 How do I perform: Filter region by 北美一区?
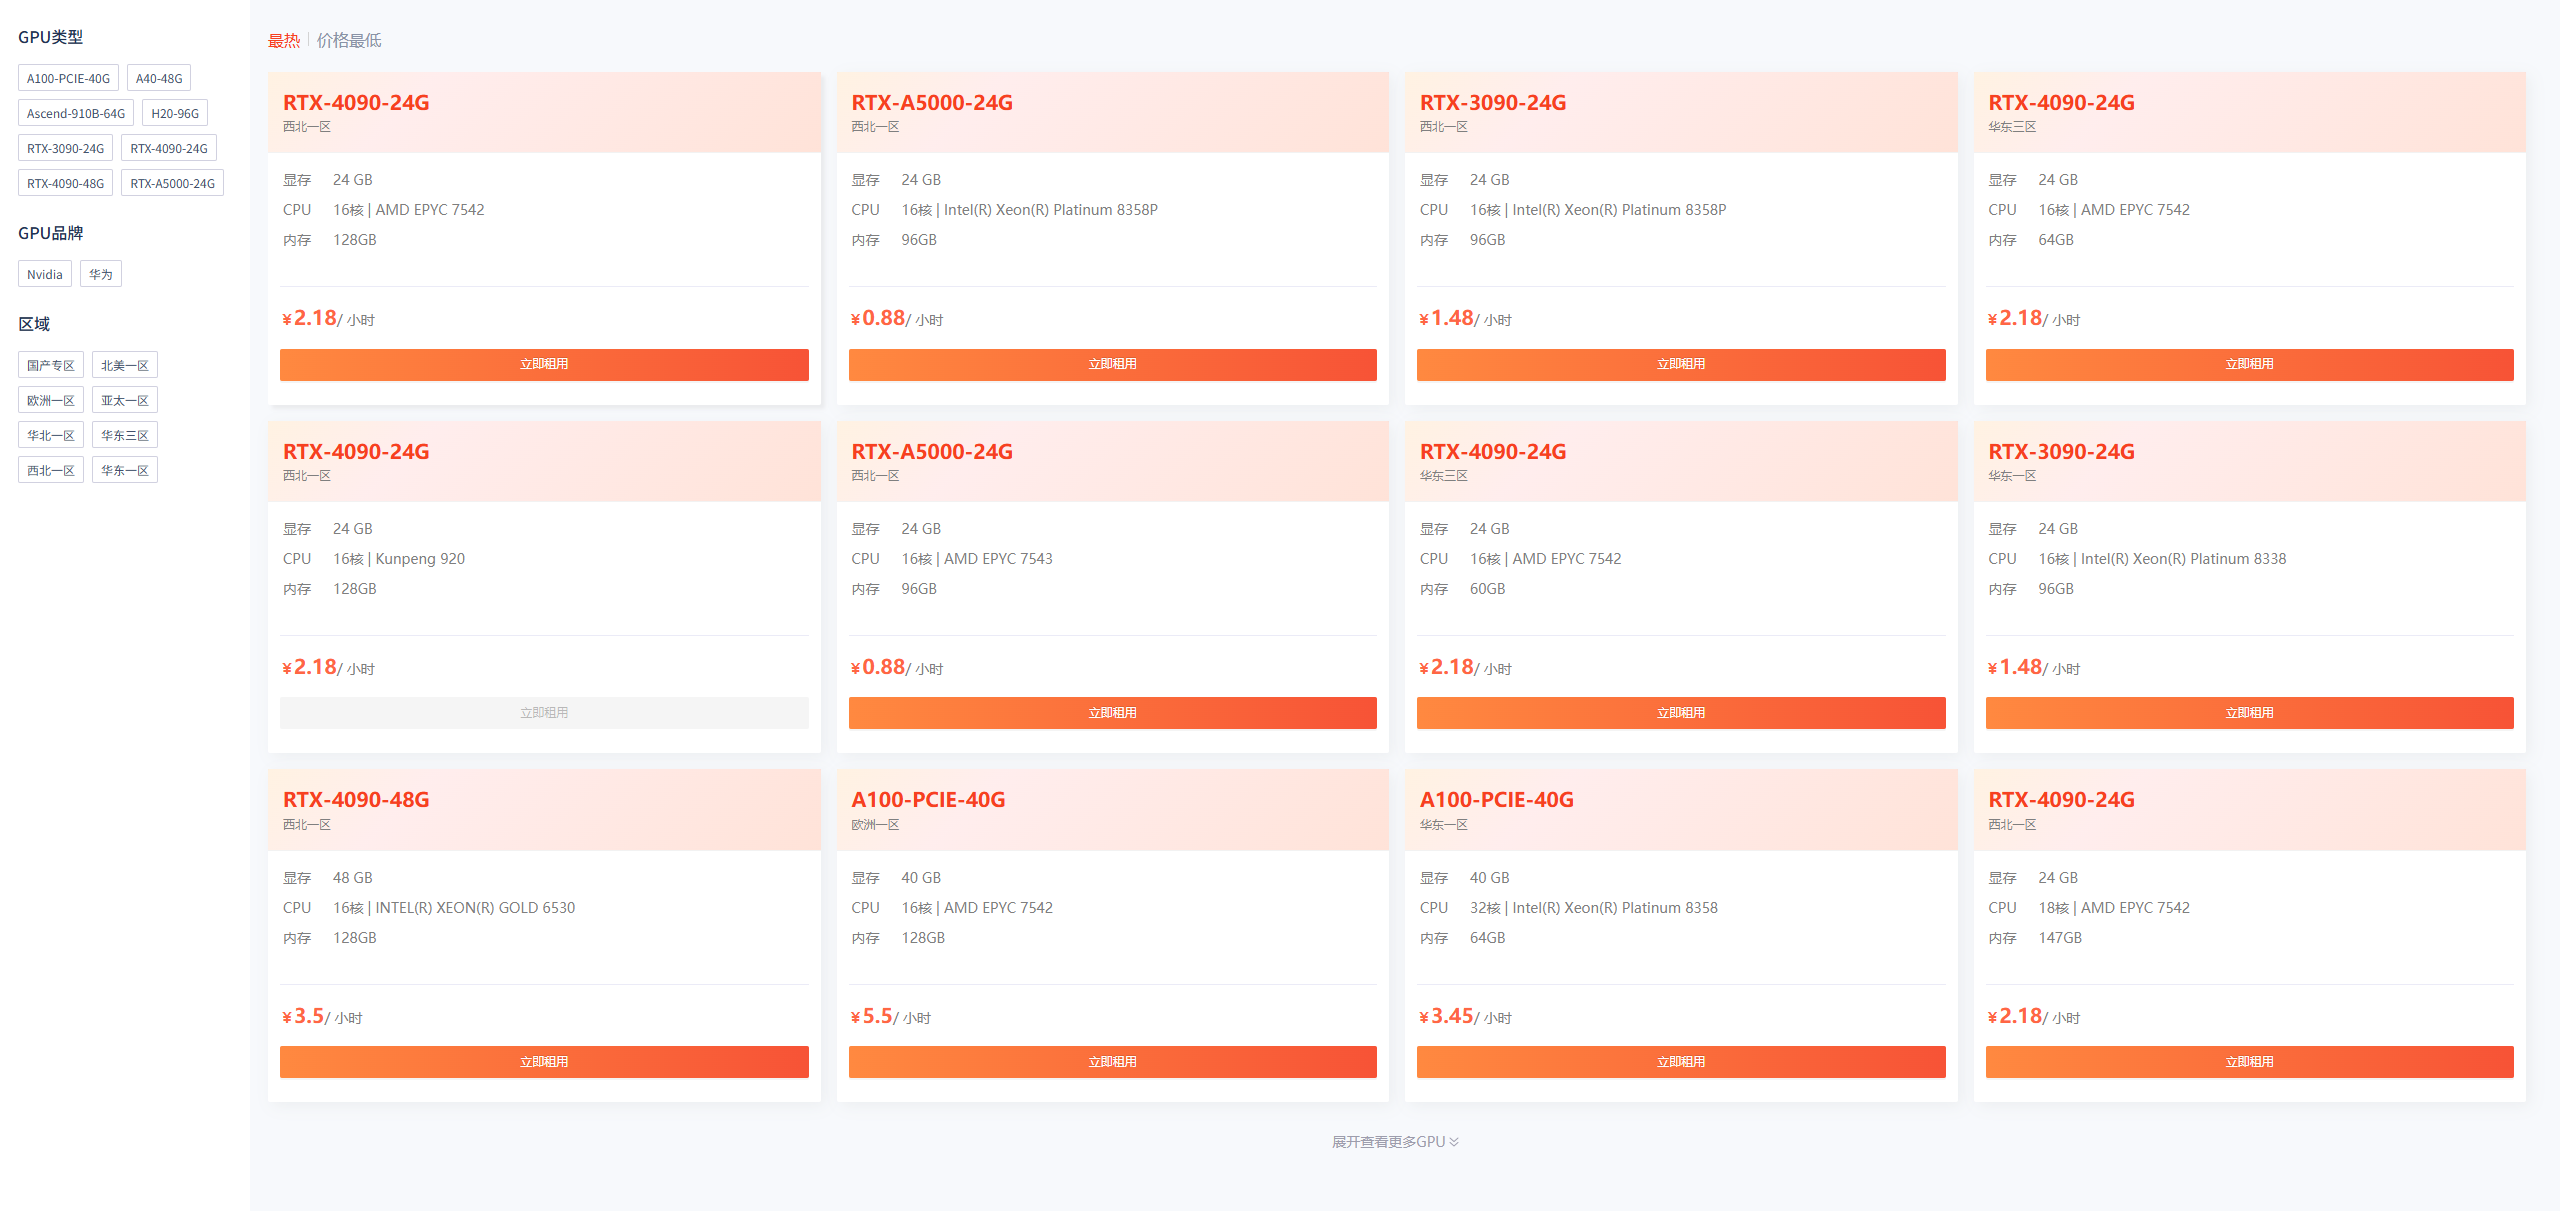(x=124, y=366)
